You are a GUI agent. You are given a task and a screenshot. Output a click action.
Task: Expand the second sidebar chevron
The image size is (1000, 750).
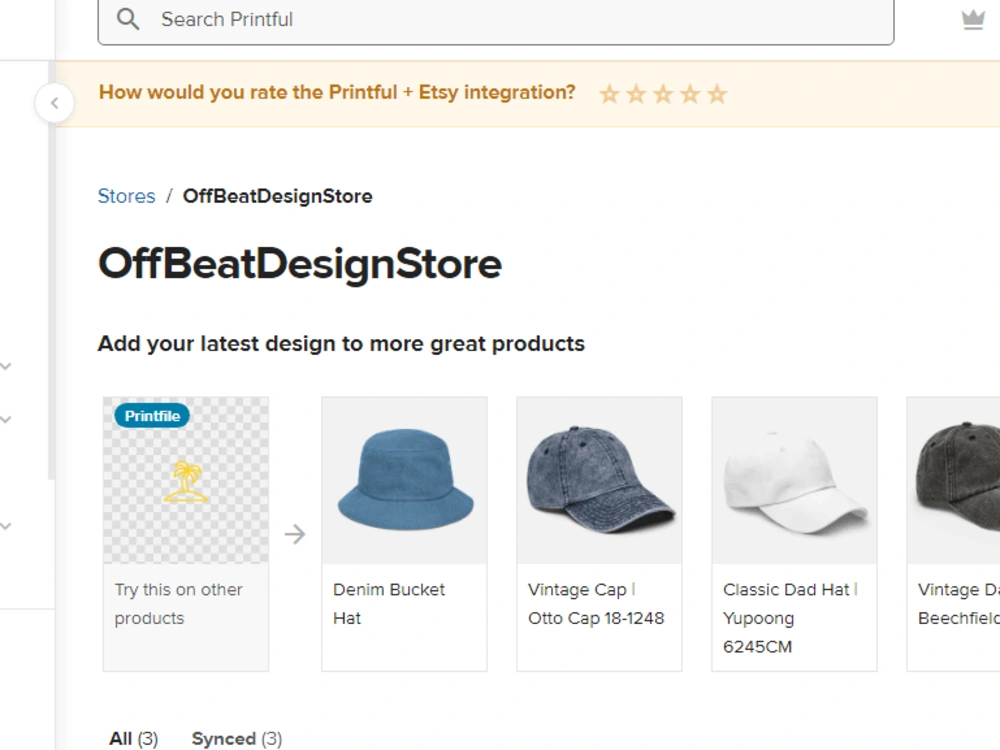6,419
